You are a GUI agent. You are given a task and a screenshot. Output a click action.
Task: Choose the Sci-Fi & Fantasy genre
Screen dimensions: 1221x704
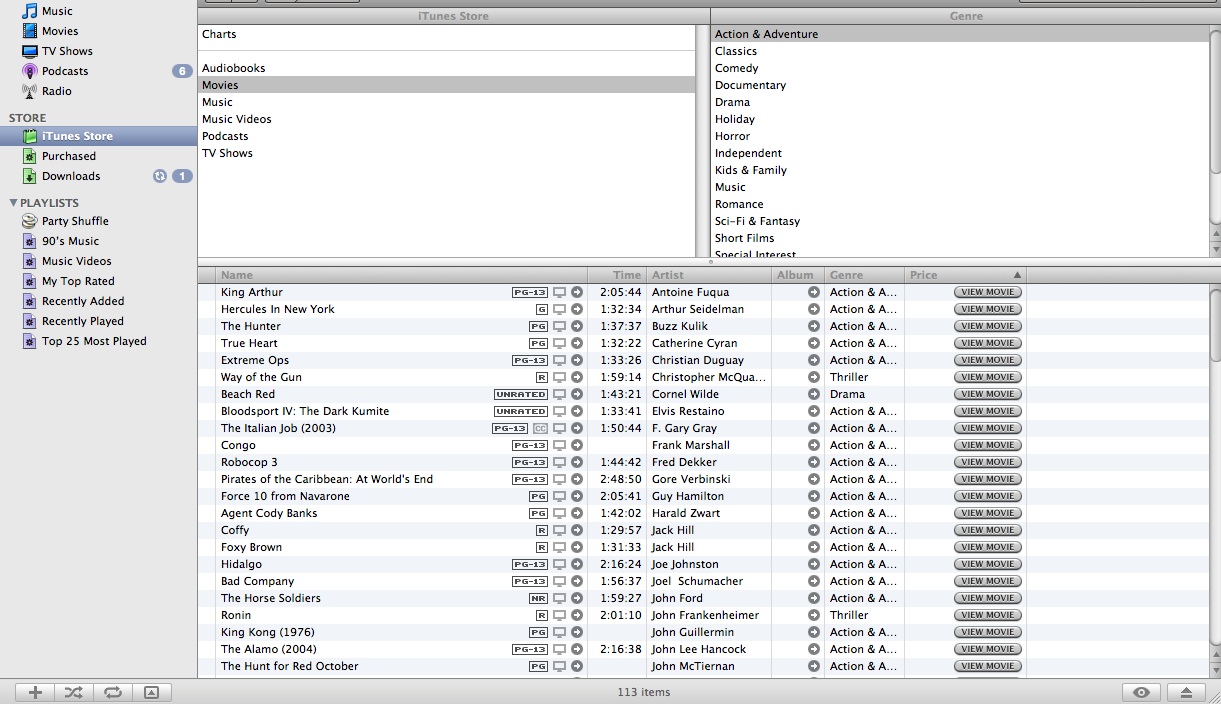point(960,221)
